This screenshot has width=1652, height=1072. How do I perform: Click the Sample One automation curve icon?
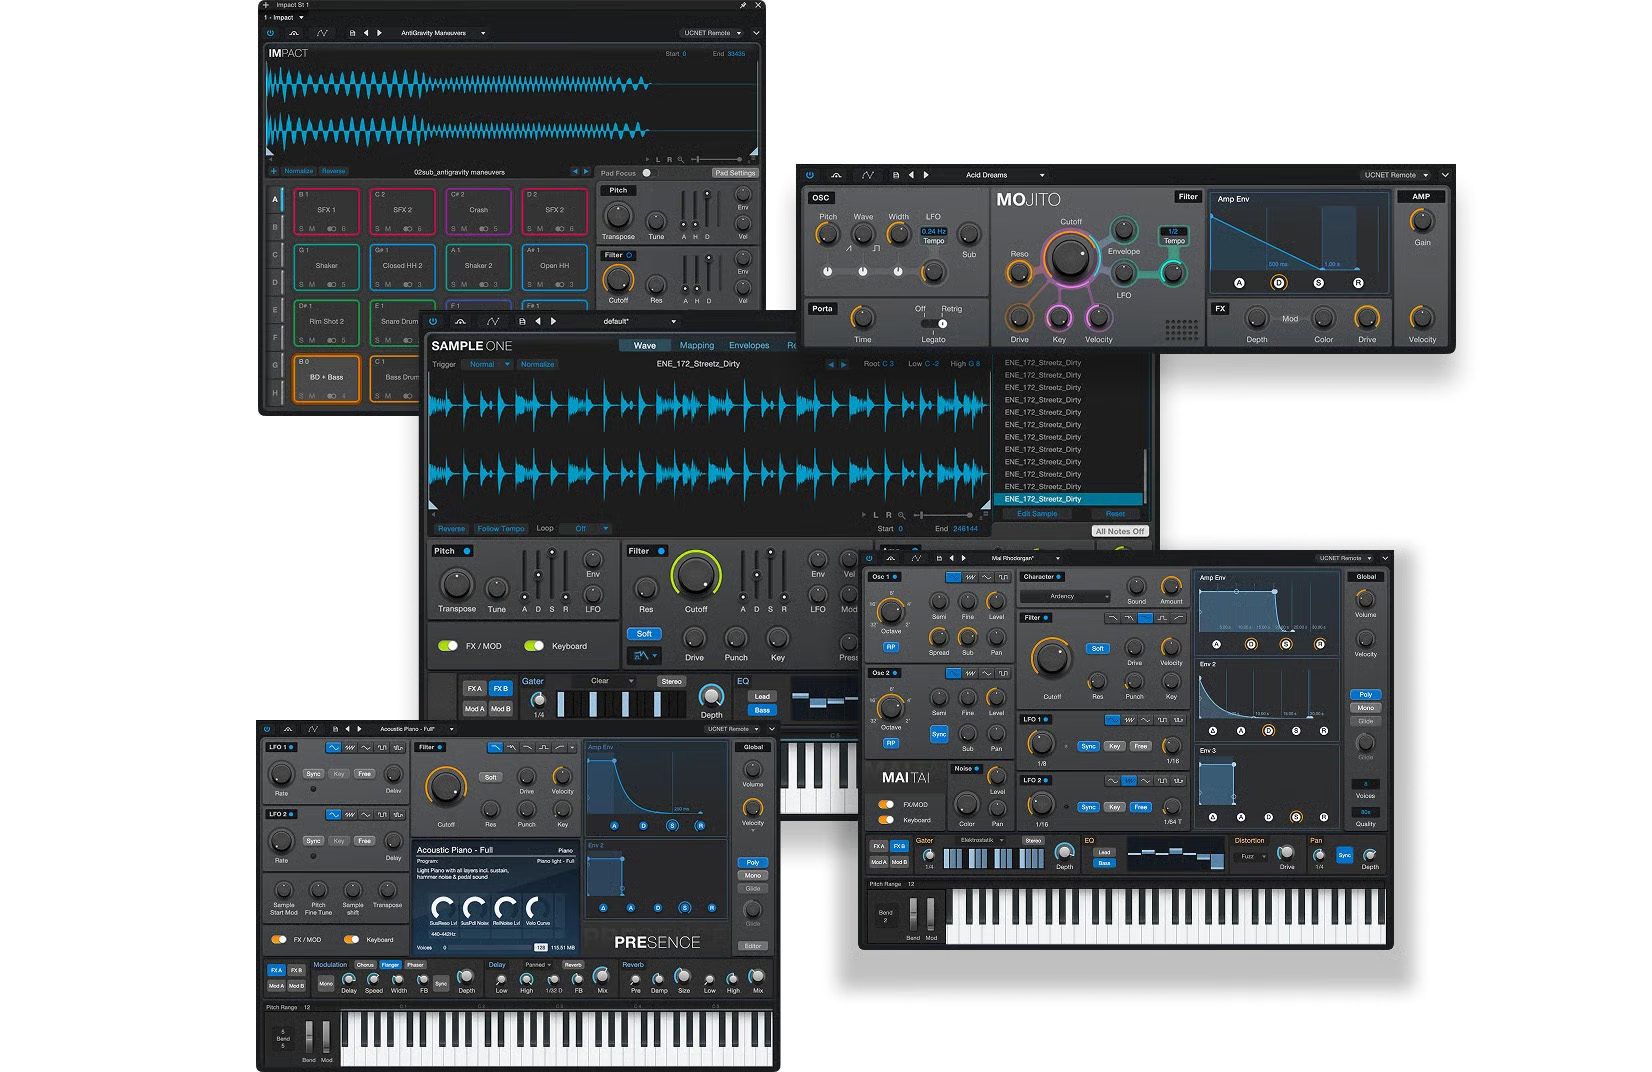493,322
